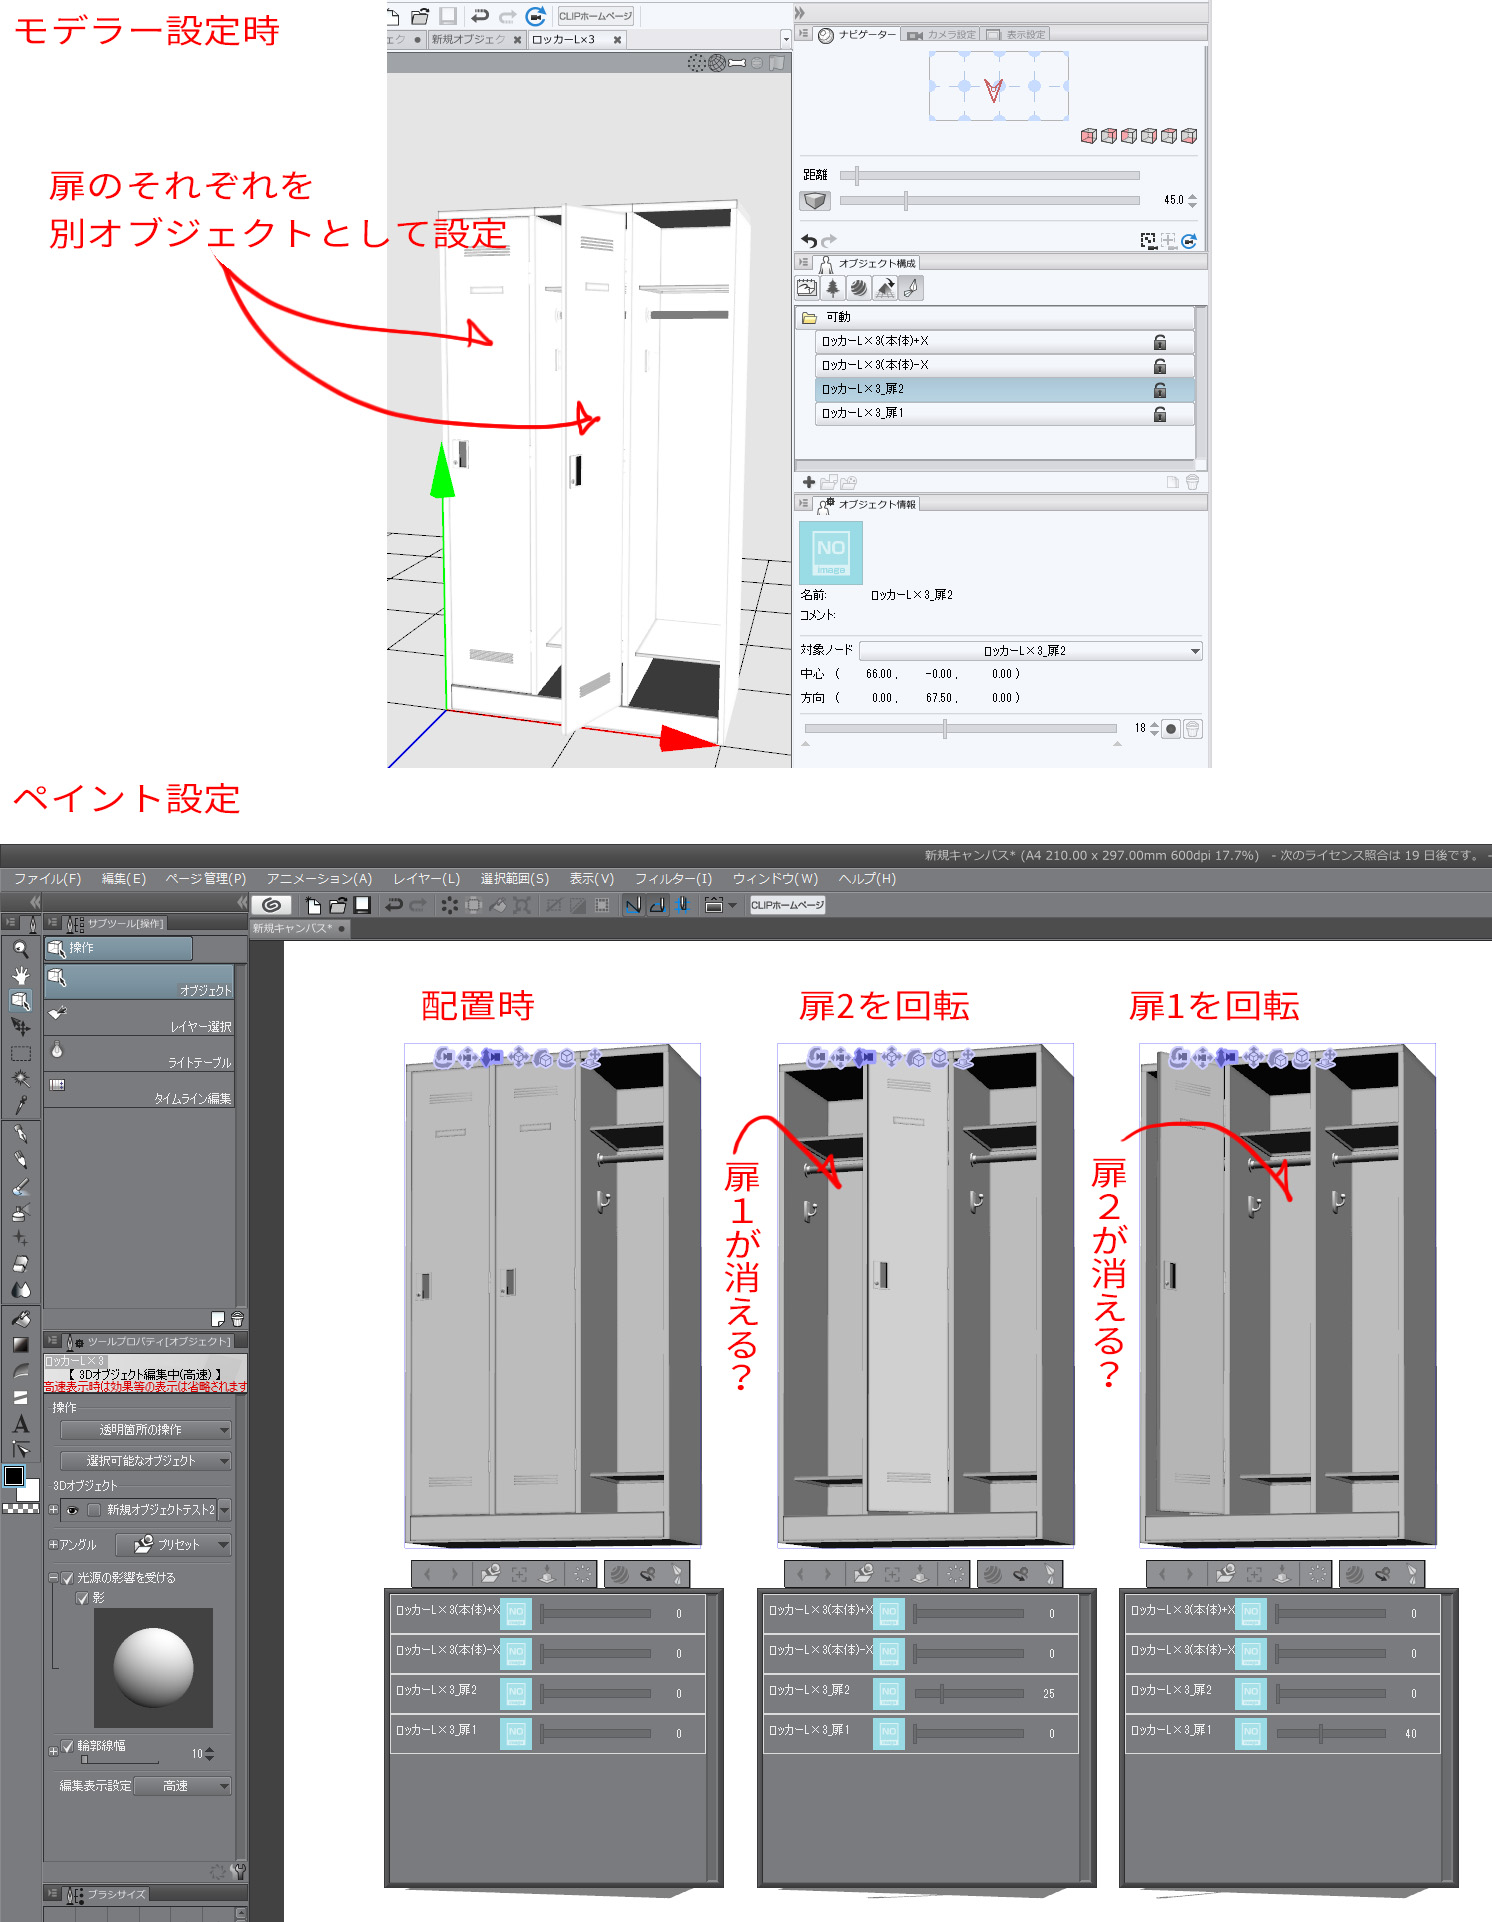
Task: Open the 編集(E) menu
Action: [x=124, y=879]
